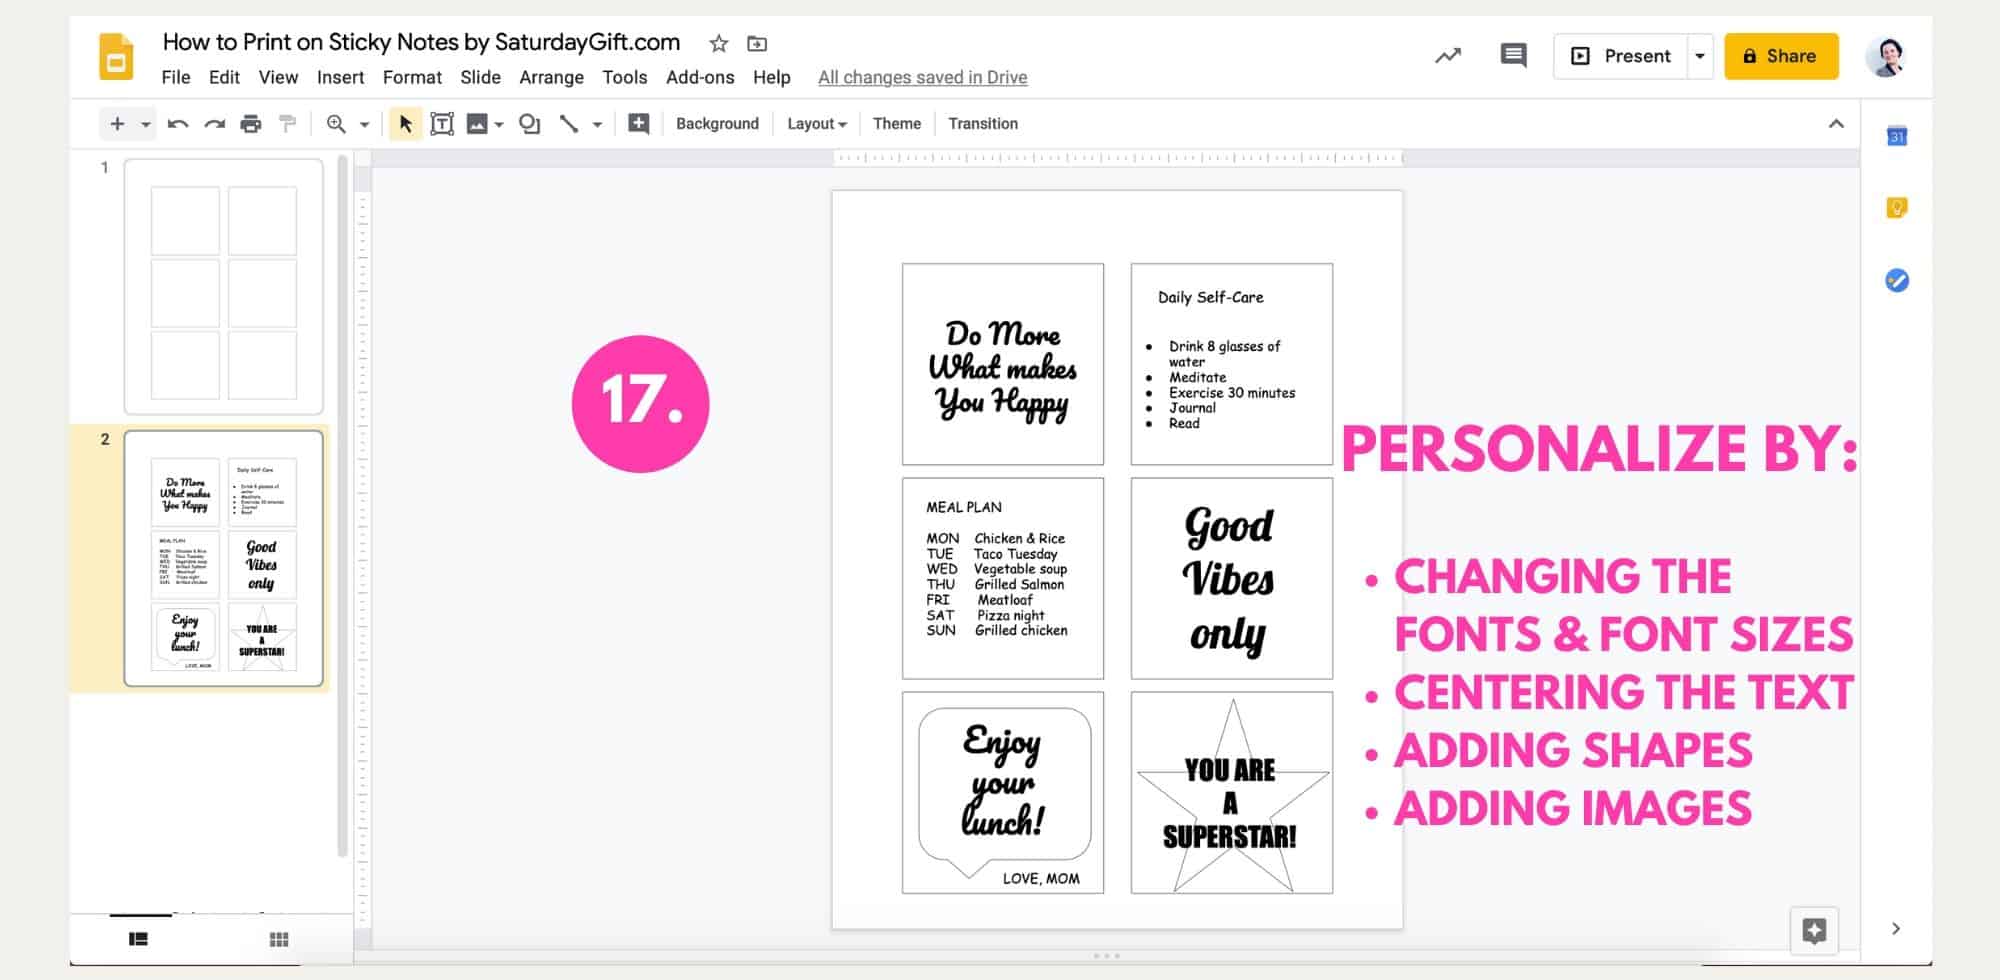
Task: Open the Arrange menu
Action: click(x=551, y=77)
